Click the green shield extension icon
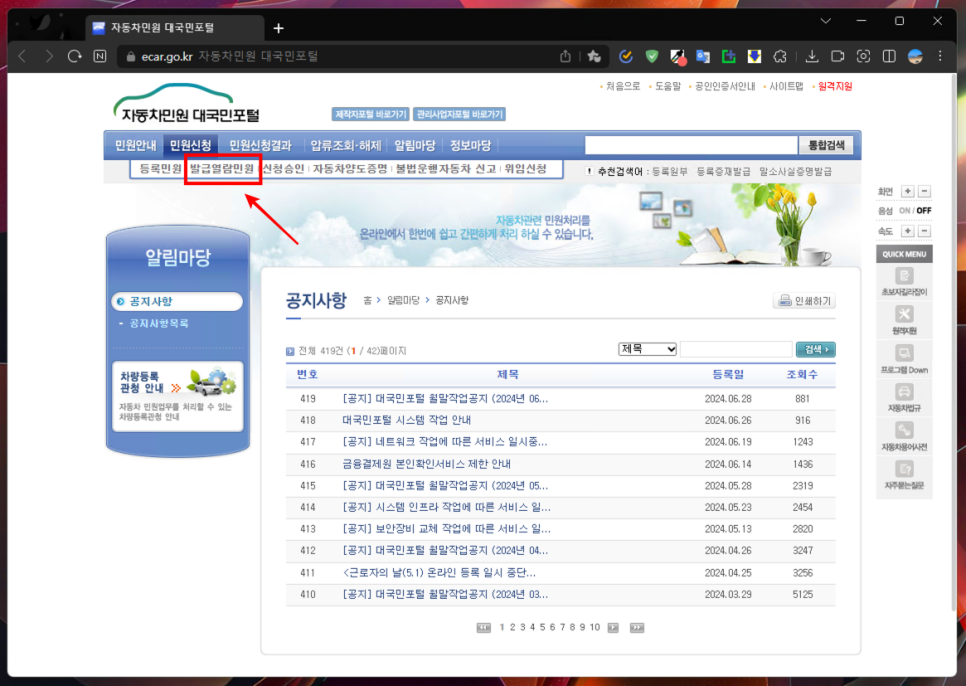 (652, 57)
